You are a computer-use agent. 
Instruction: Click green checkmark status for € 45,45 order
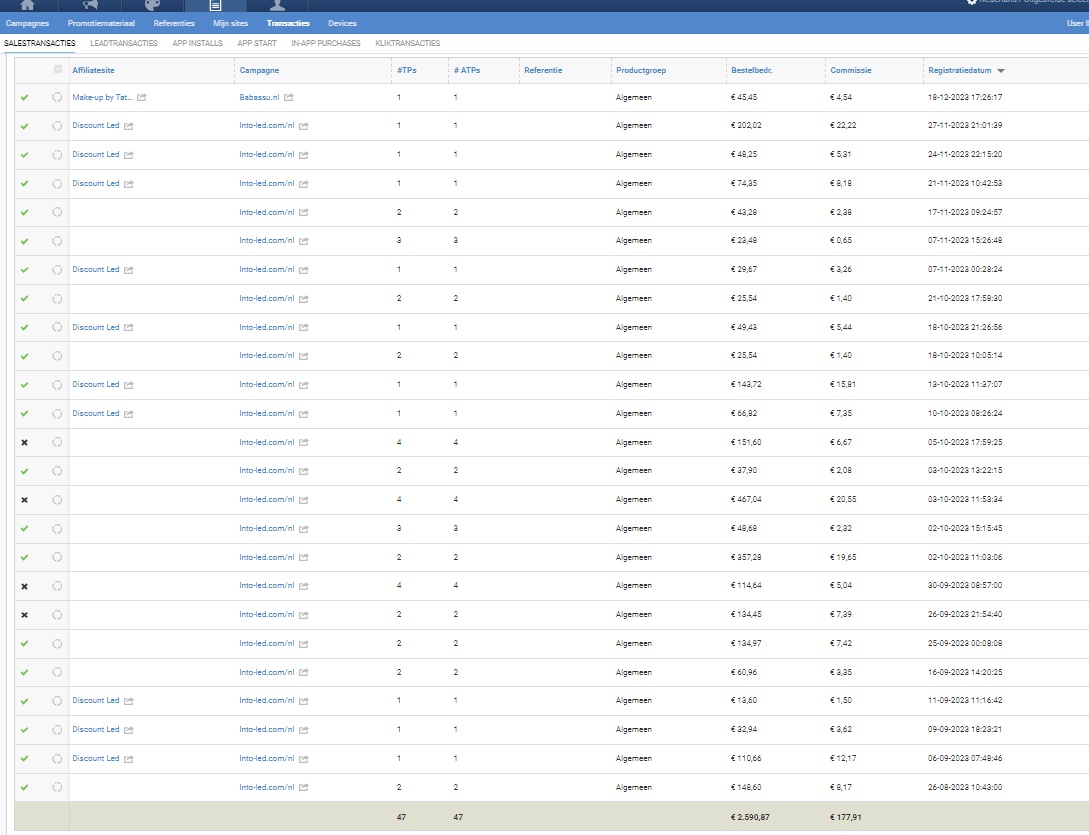(25, 97)
